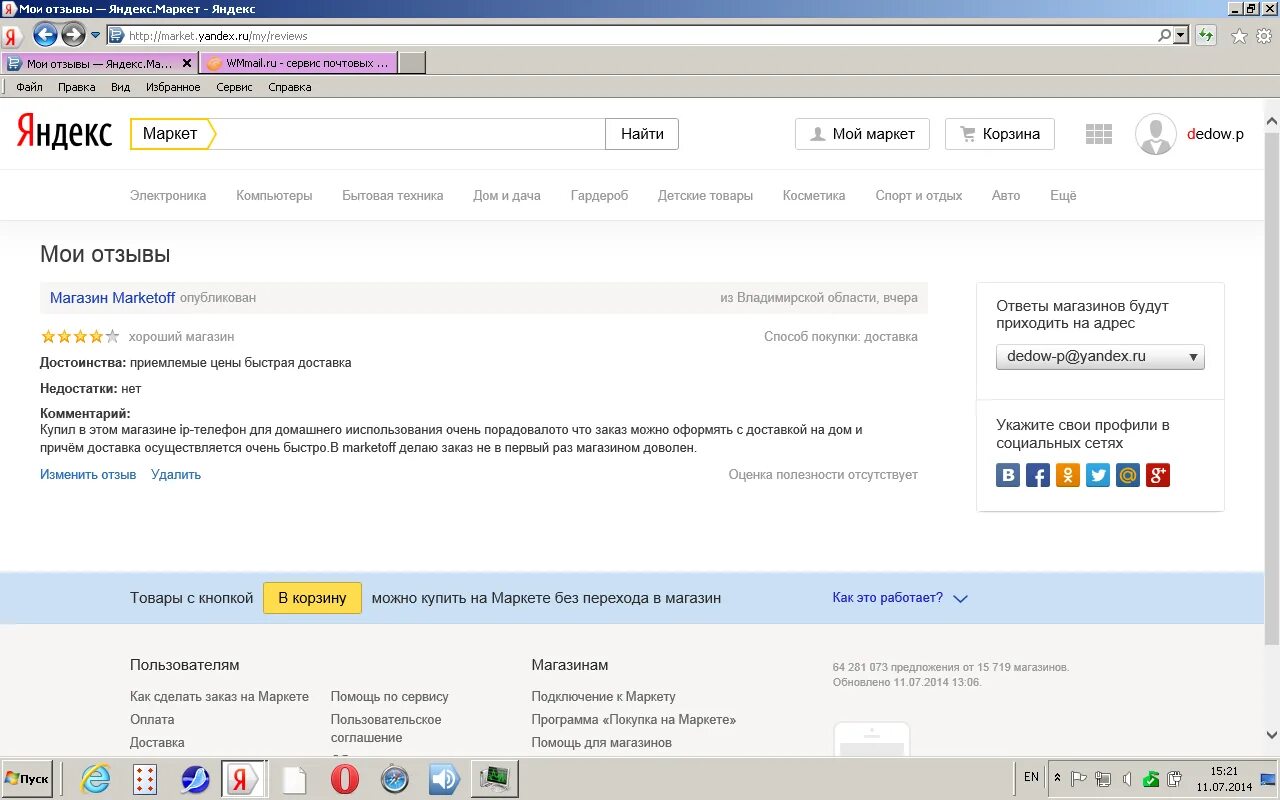Click the Яндекс logo
The height and width of the screenshot is (800, 1280).
[64, 133]
